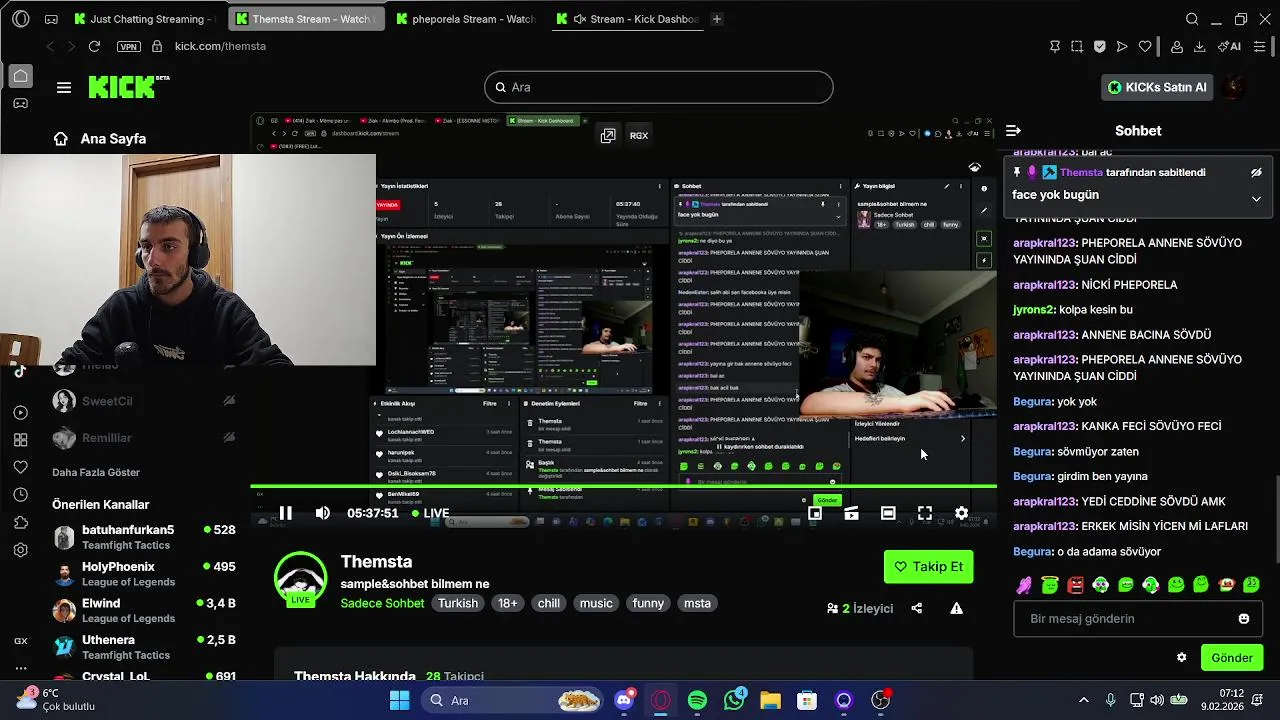Click KICKs Satın Al button
1280x720 pixels.
1158,87
